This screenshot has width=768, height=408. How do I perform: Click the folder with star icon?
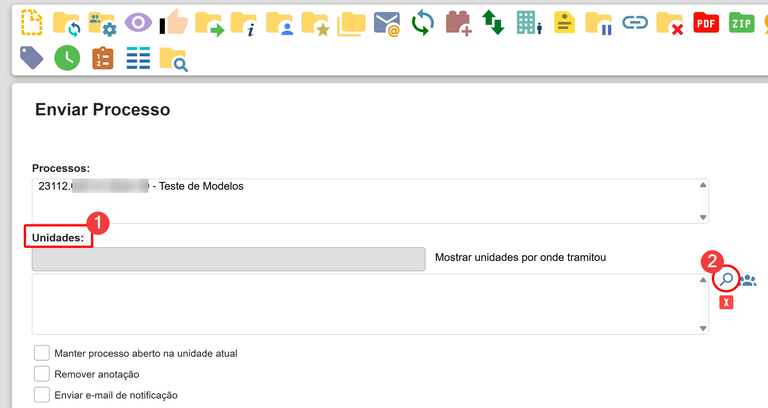315,24
